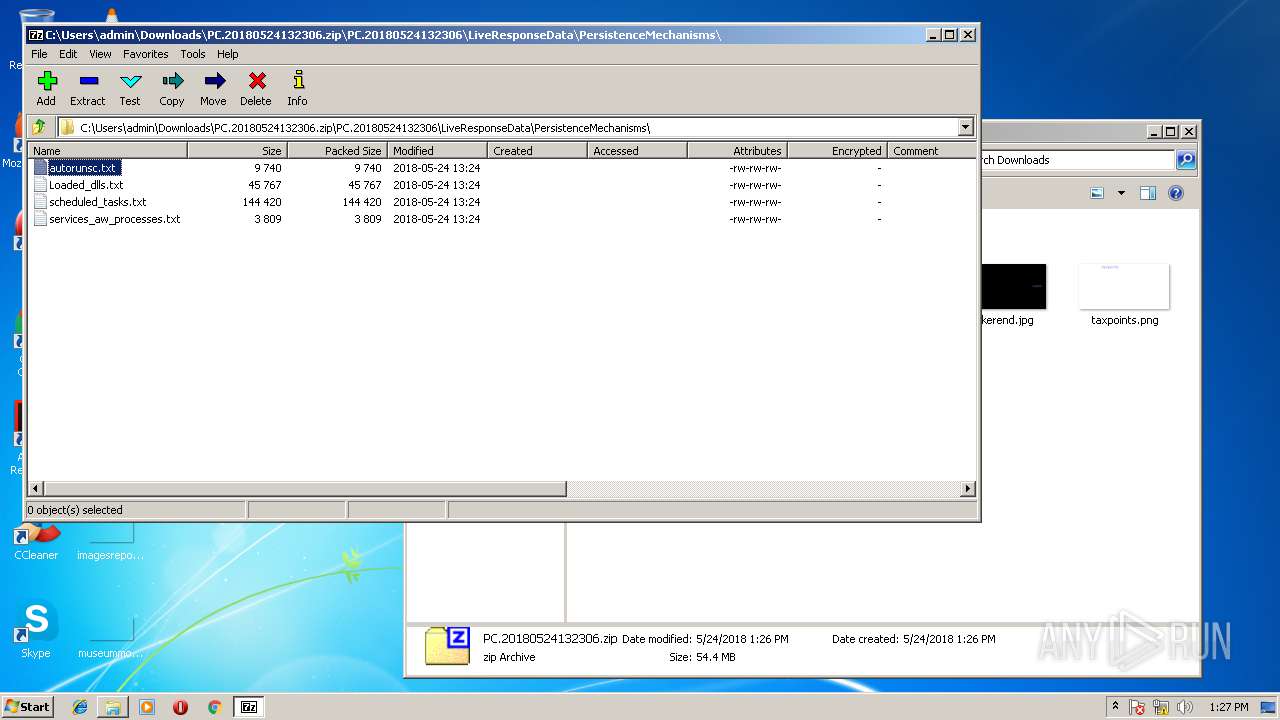Open Windows Explorer from the taskbar
1280x720 pixels.
113,707
